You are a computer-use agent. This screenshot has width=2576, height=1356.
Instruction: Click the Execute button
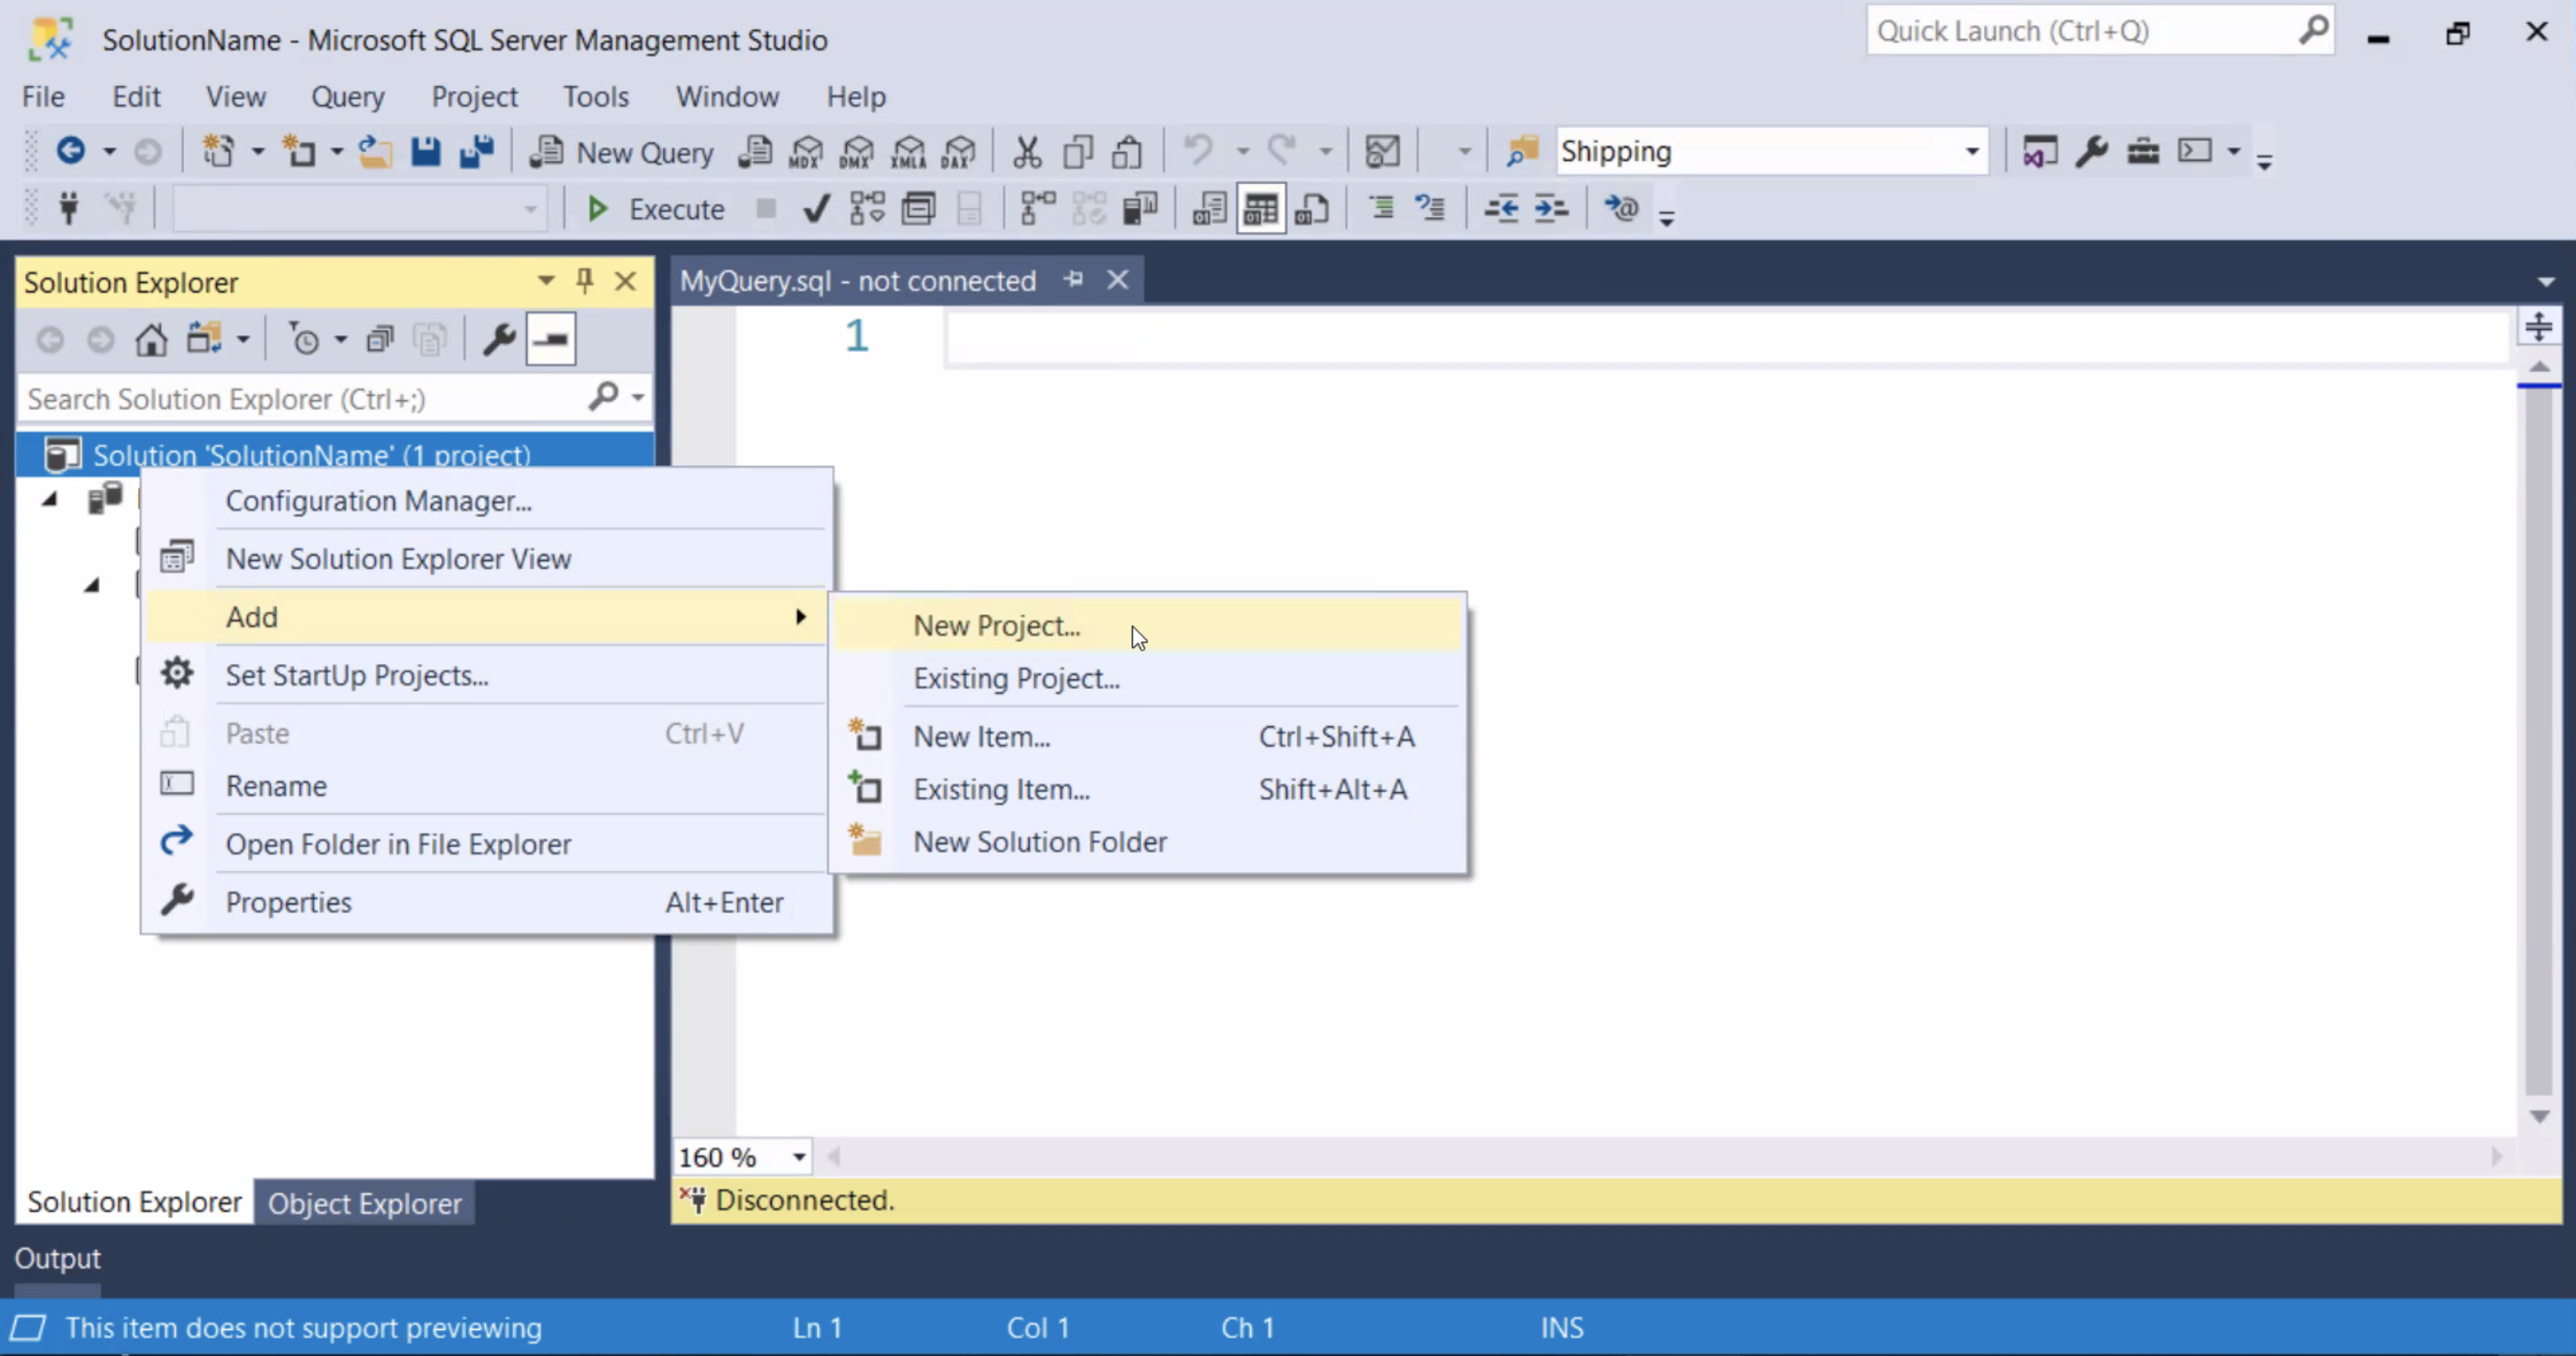(x=655, y=209)
